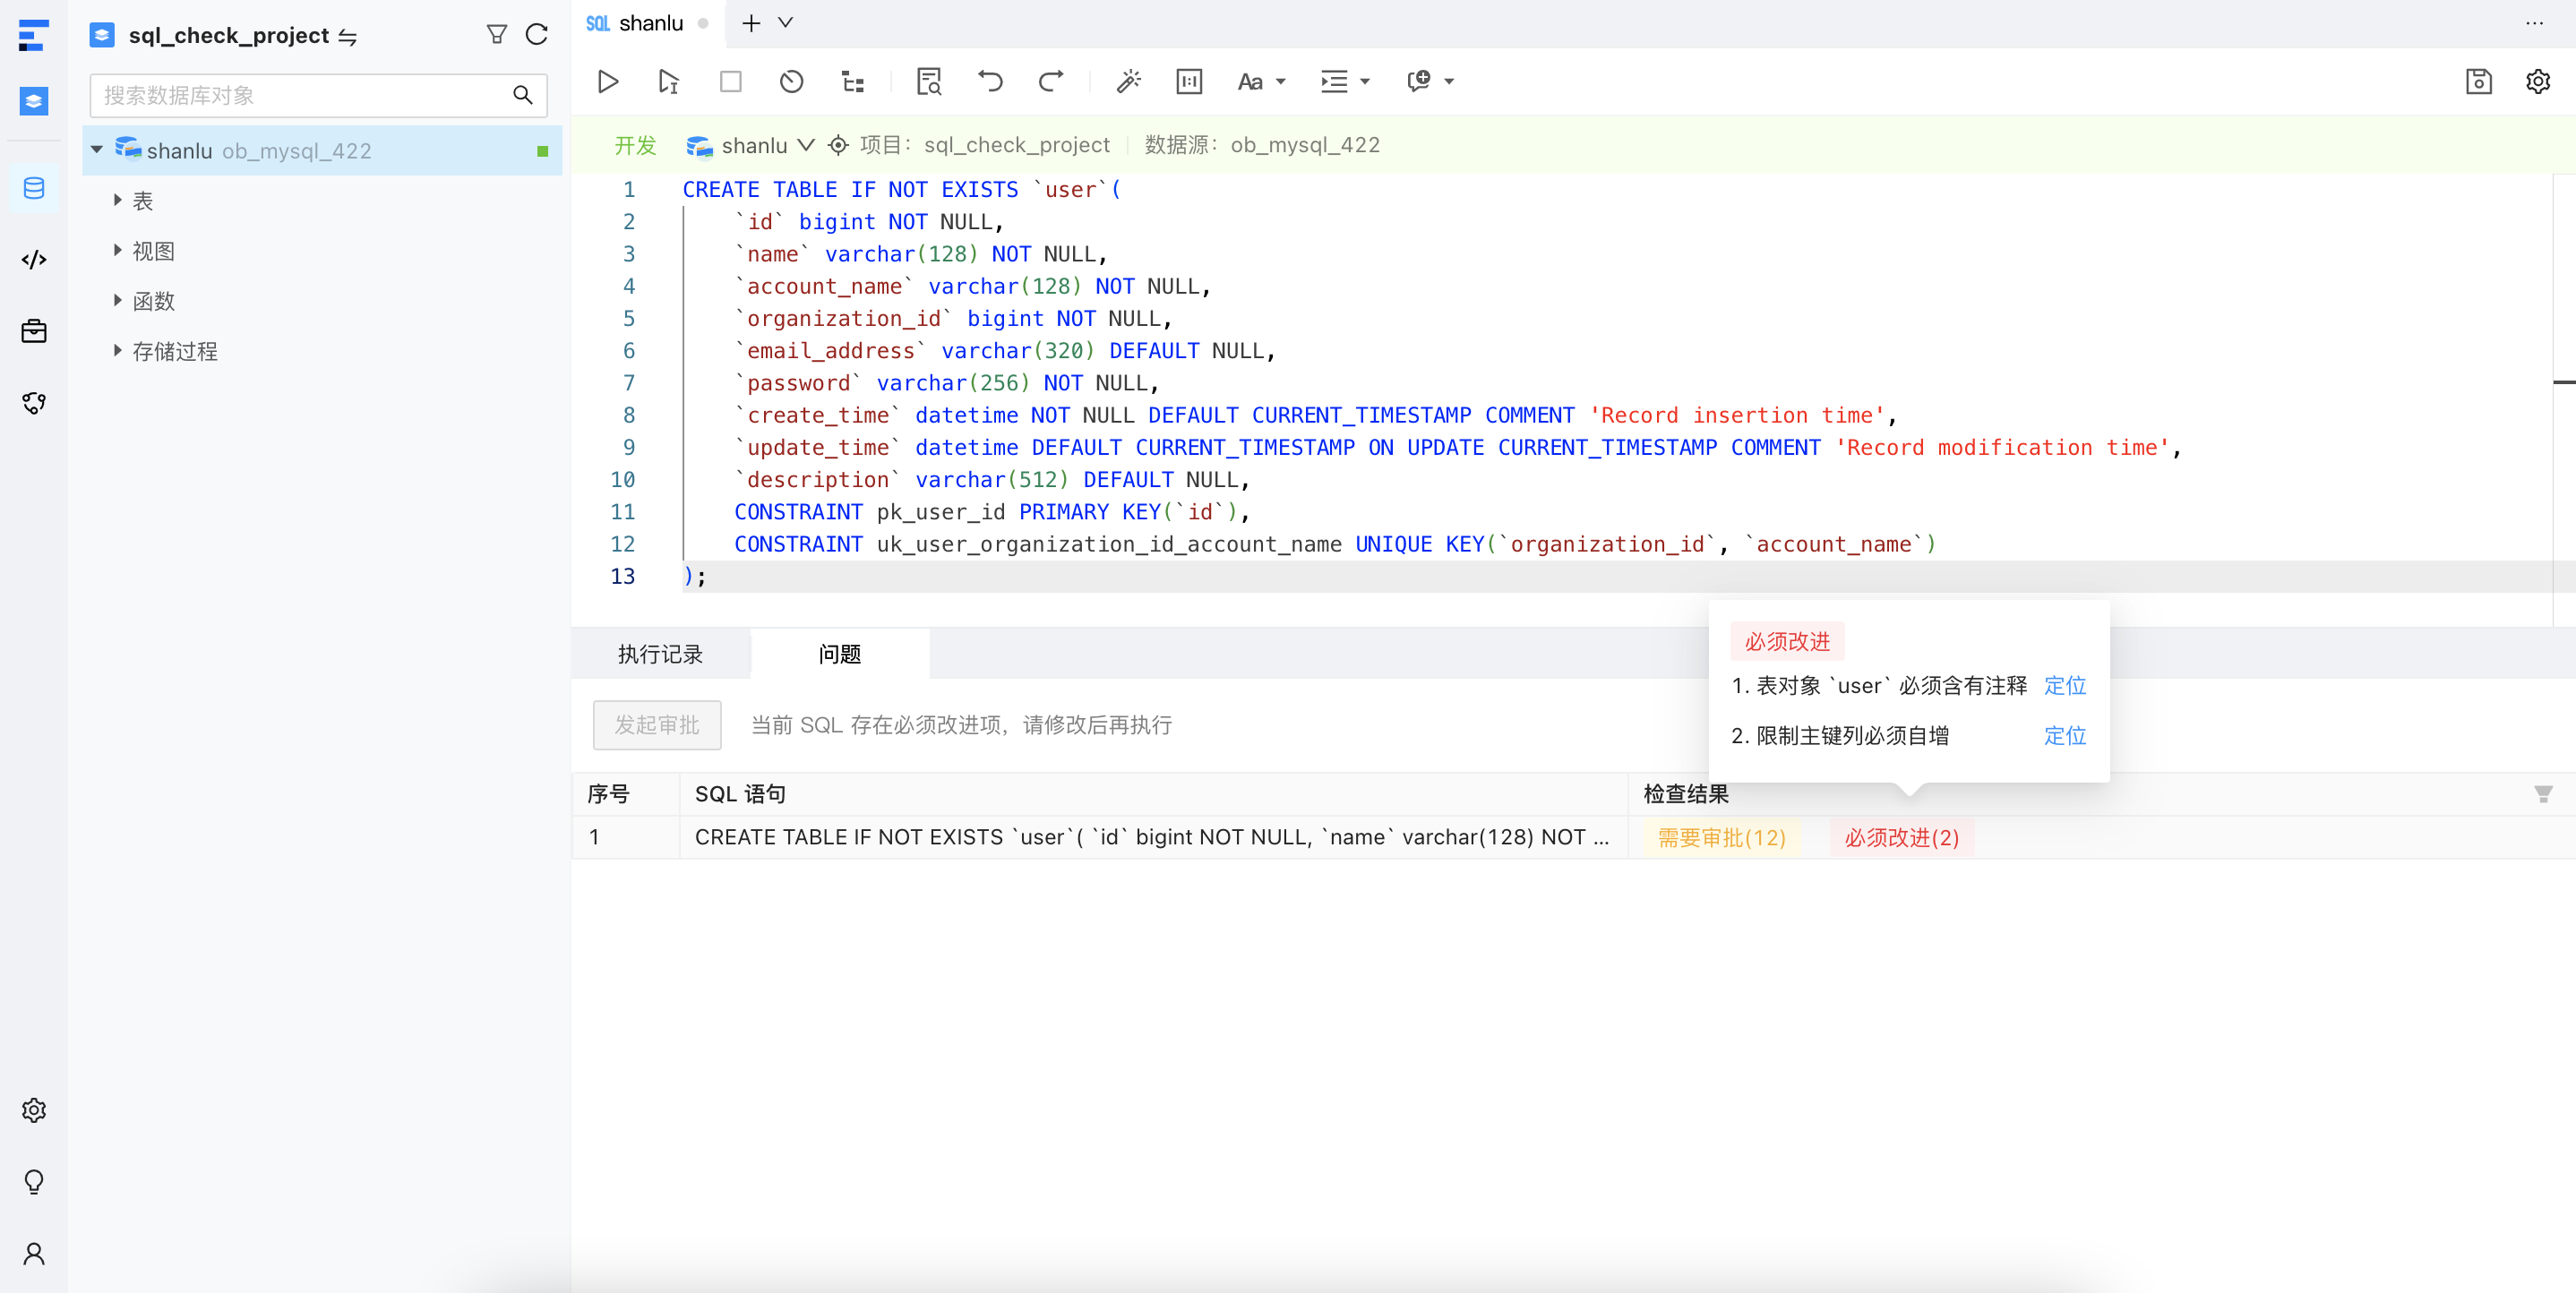The width and height of the screenshot is (2576, 1293).
Task: Filter the 检查结果 column
Action: [2543, 794]
